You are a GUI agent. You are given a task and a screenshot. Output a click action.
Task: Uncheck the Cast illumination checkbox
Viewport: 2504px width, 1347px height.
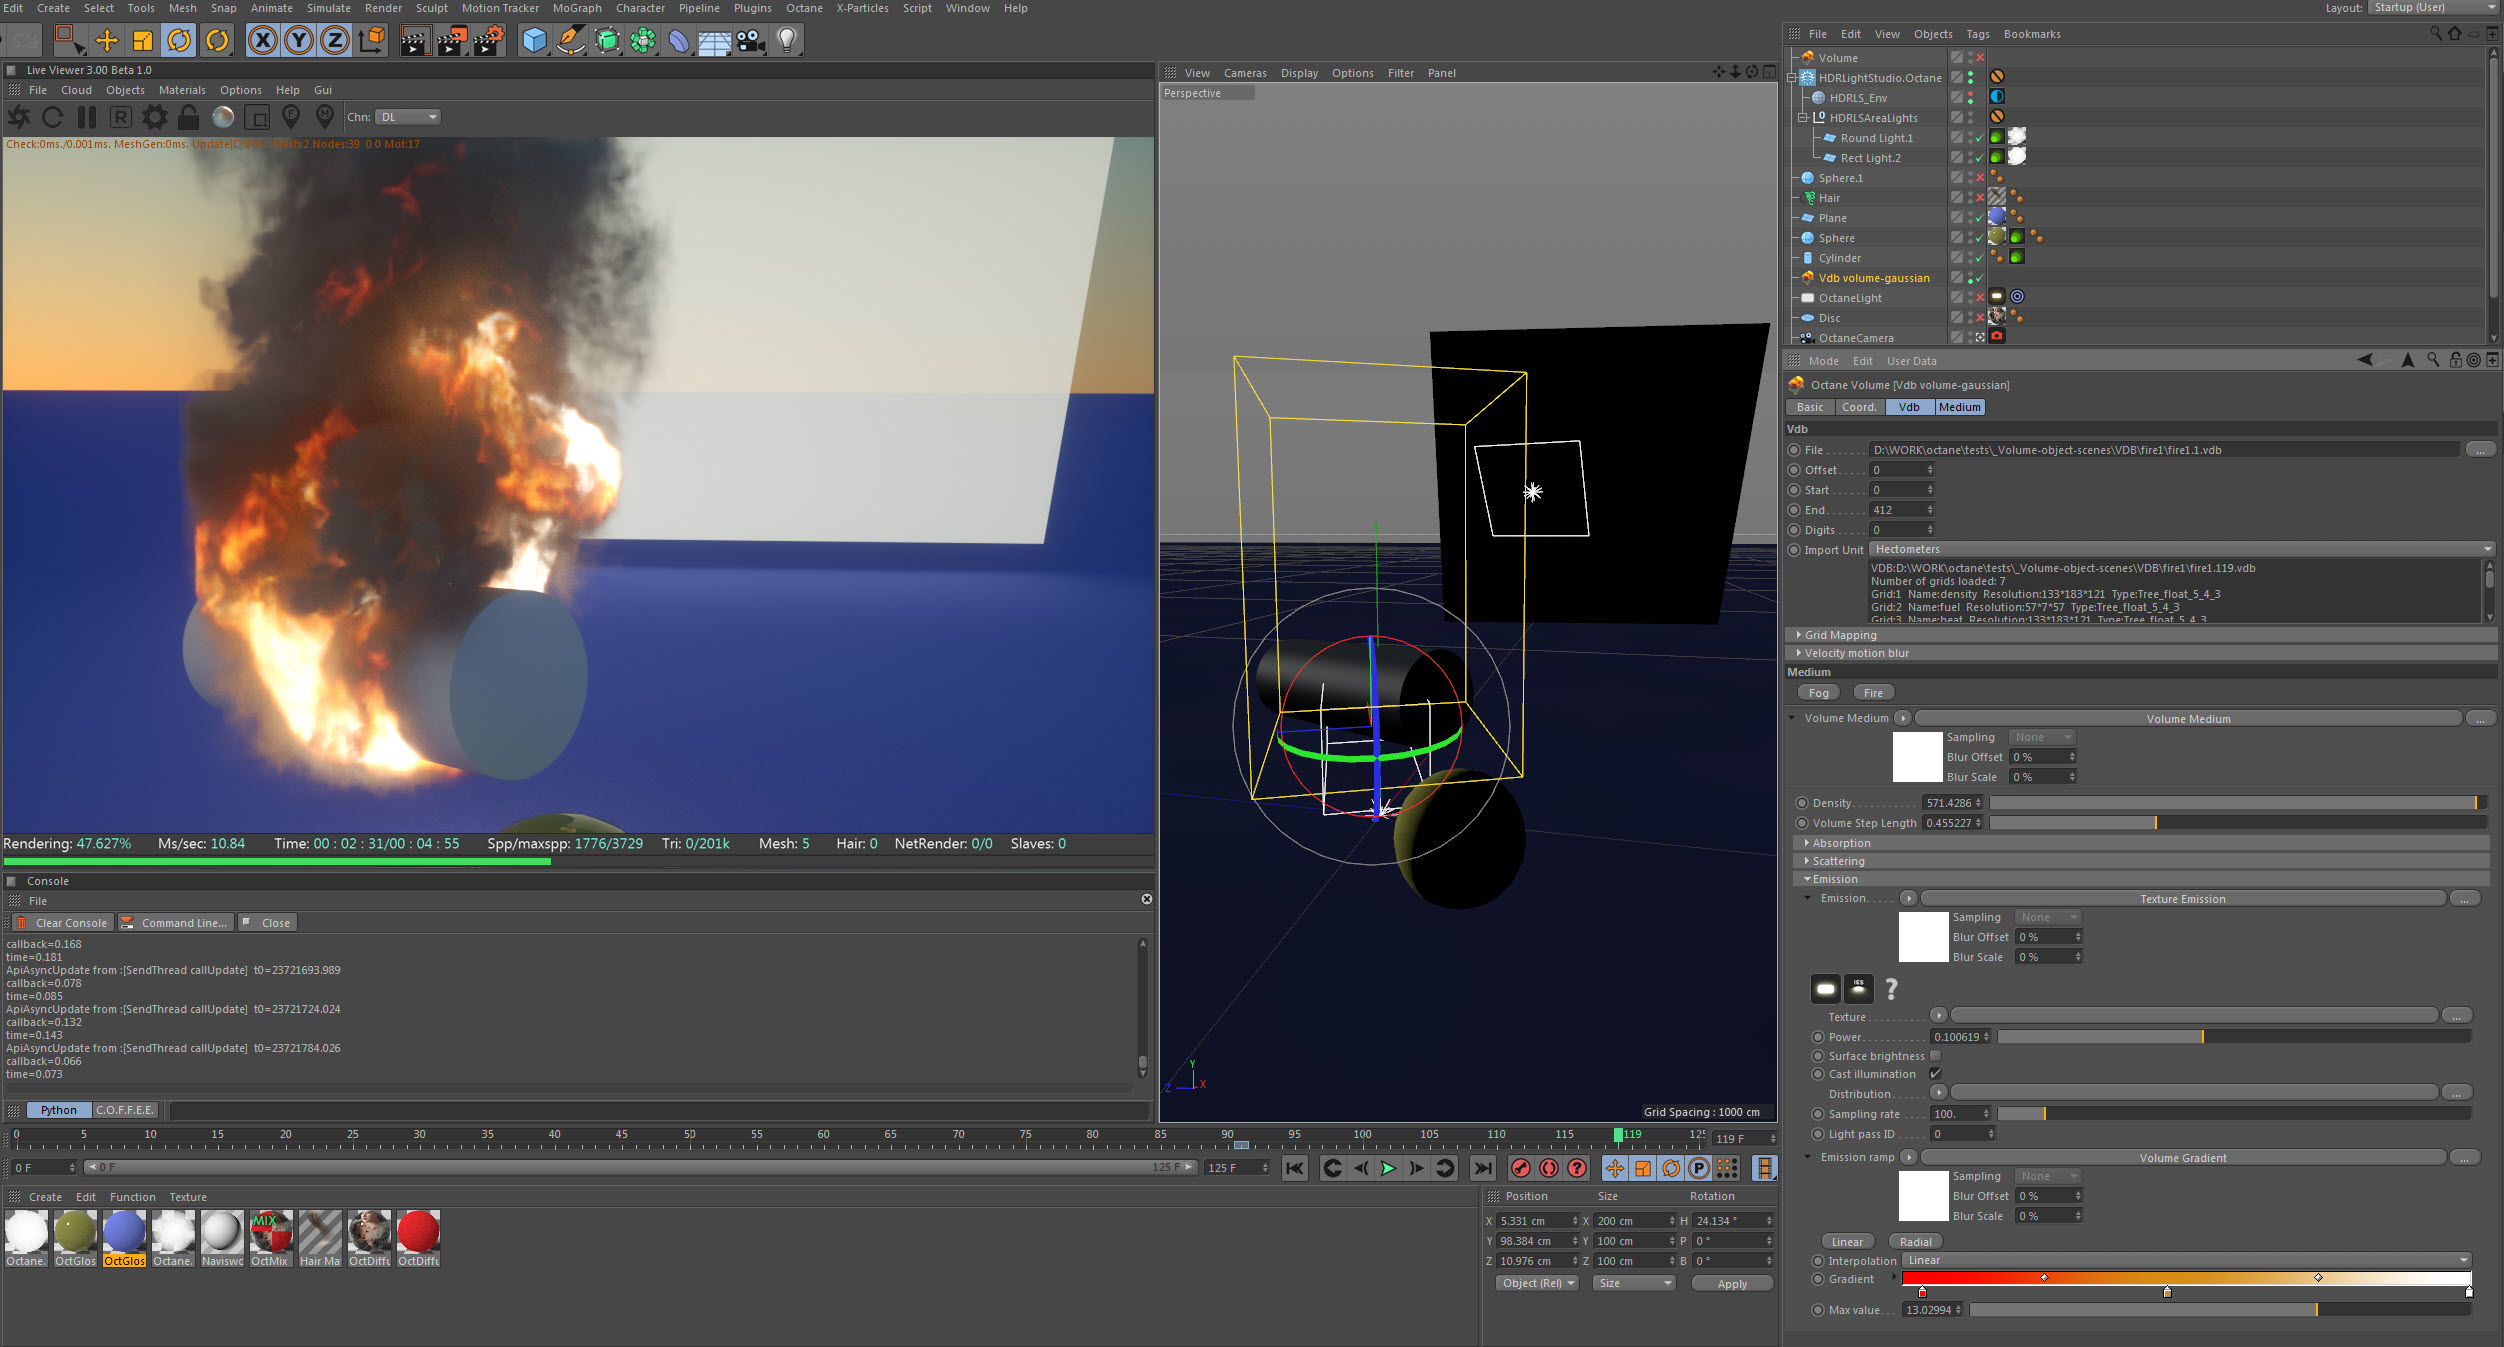(x=1935, y=1074)
